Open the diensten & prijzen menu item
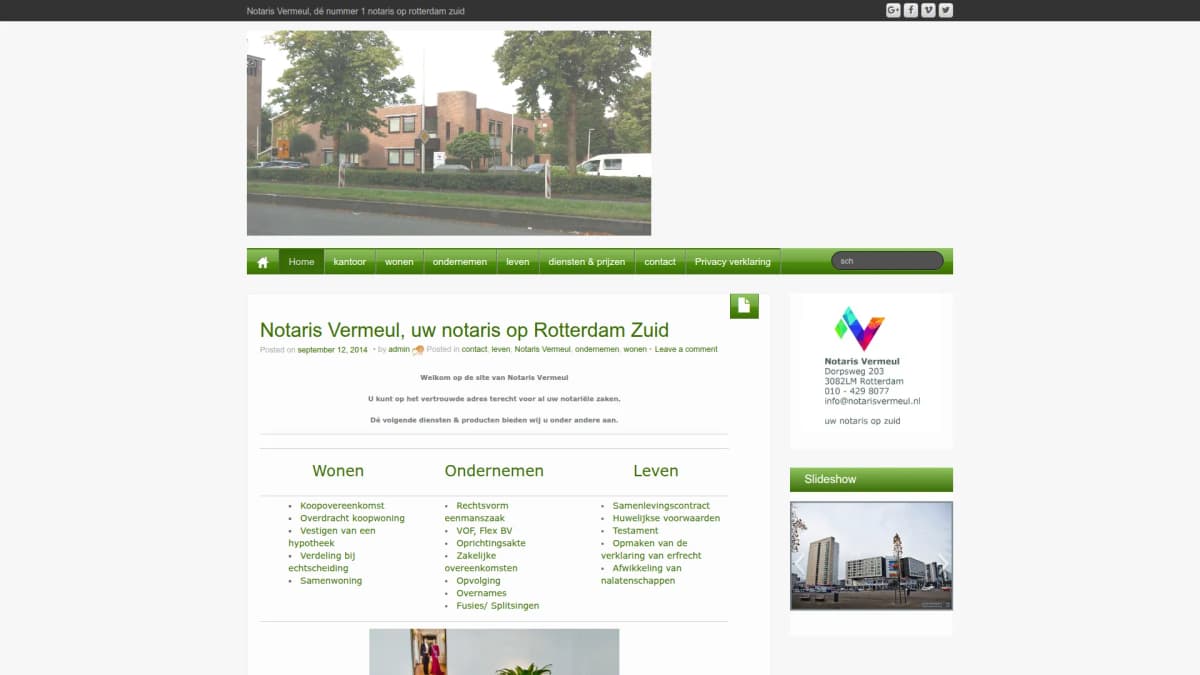Viewport: 1200px width, 675px height. pyautogui.click(x=586, y=261)
